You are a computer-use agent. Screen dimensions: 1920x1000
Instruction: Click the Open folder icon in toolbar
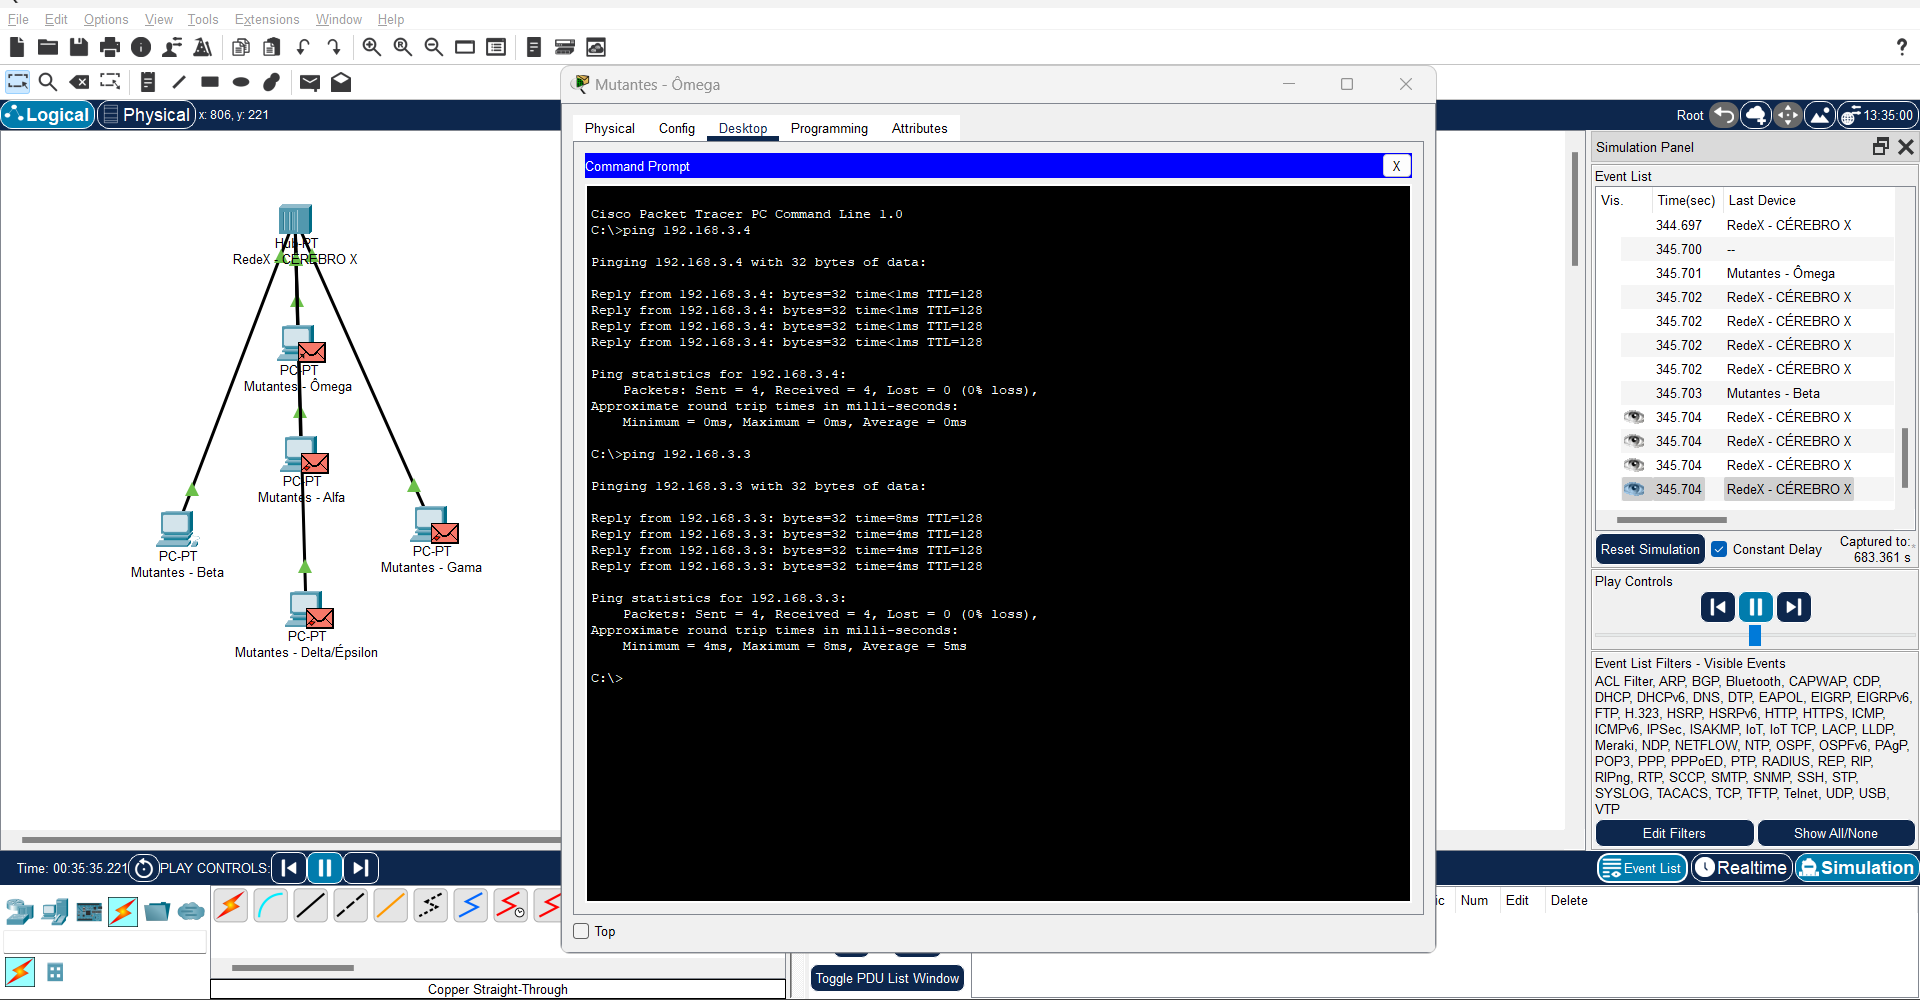(47, 47)
